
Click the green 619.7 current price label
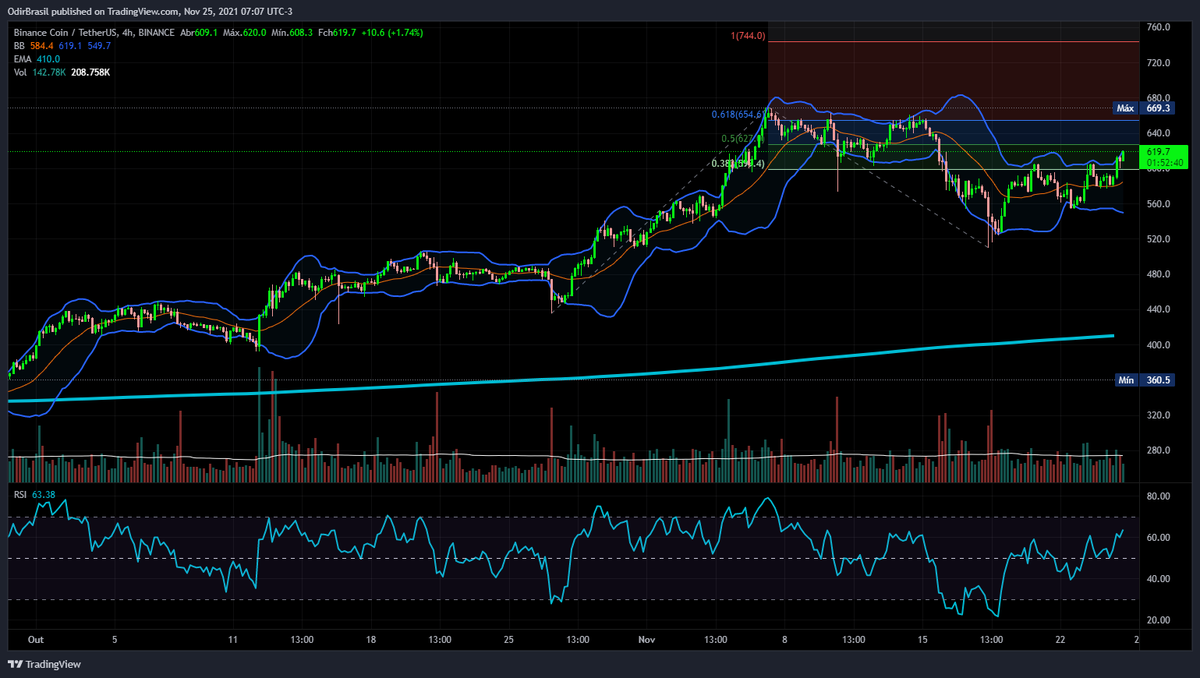point(1157,150)
